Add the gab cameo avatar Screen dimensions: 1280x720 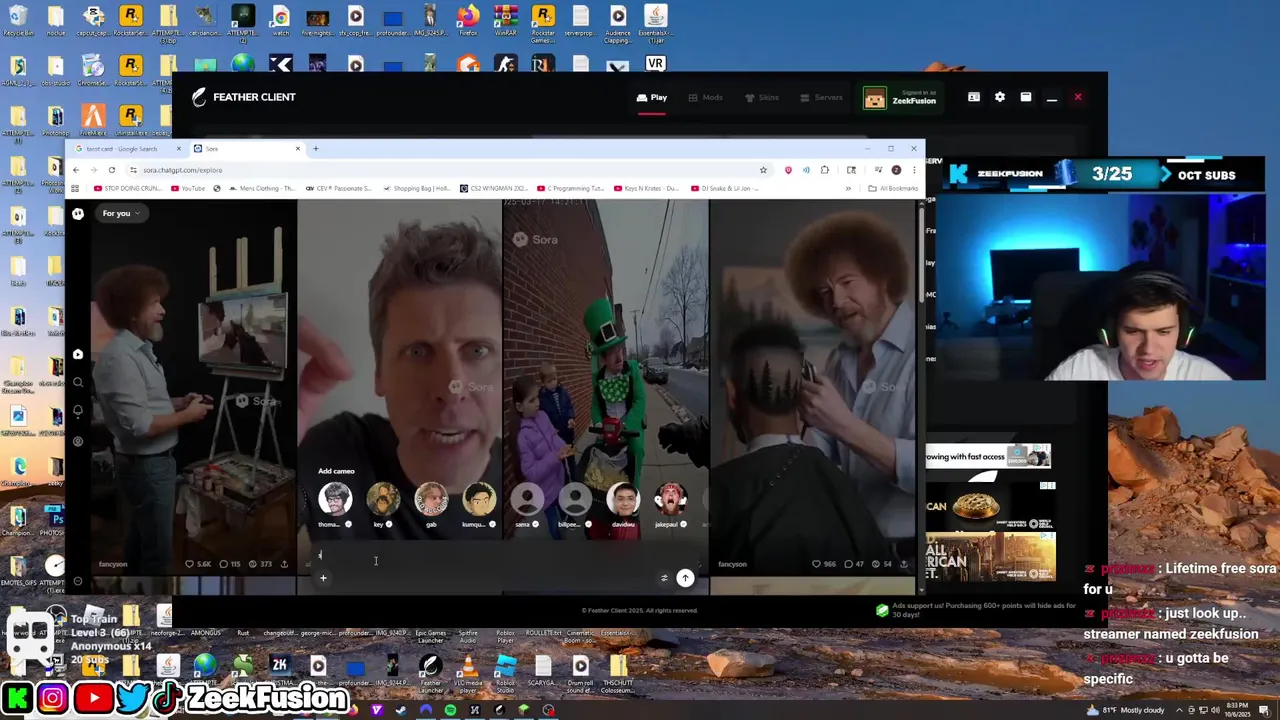(x=431, y=498)
